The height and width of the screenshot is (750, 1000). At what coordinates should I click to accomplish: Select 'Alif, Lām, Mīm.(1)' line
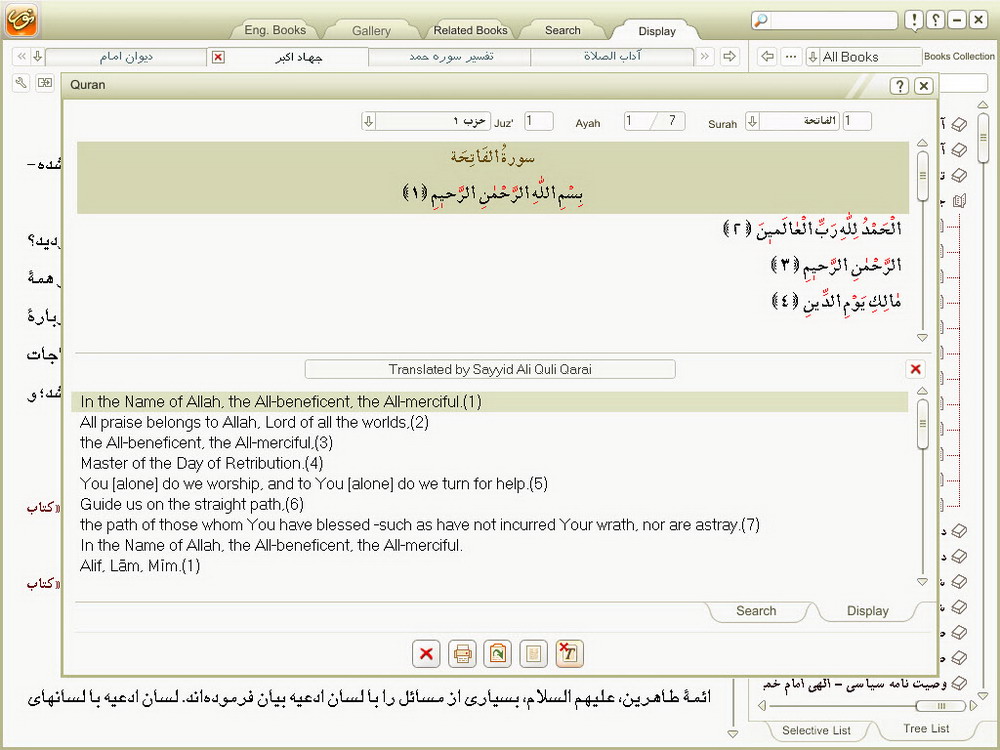tap(140, 566)
